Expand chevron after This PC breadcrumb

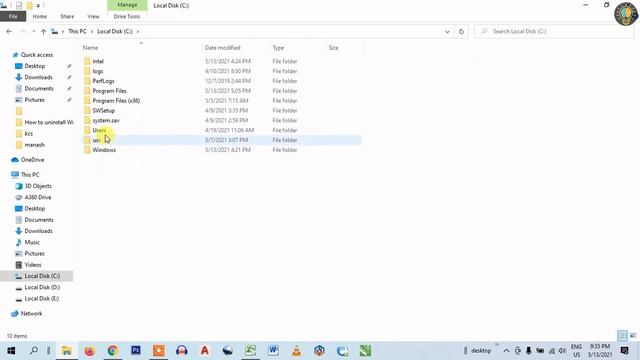(92, 31)
